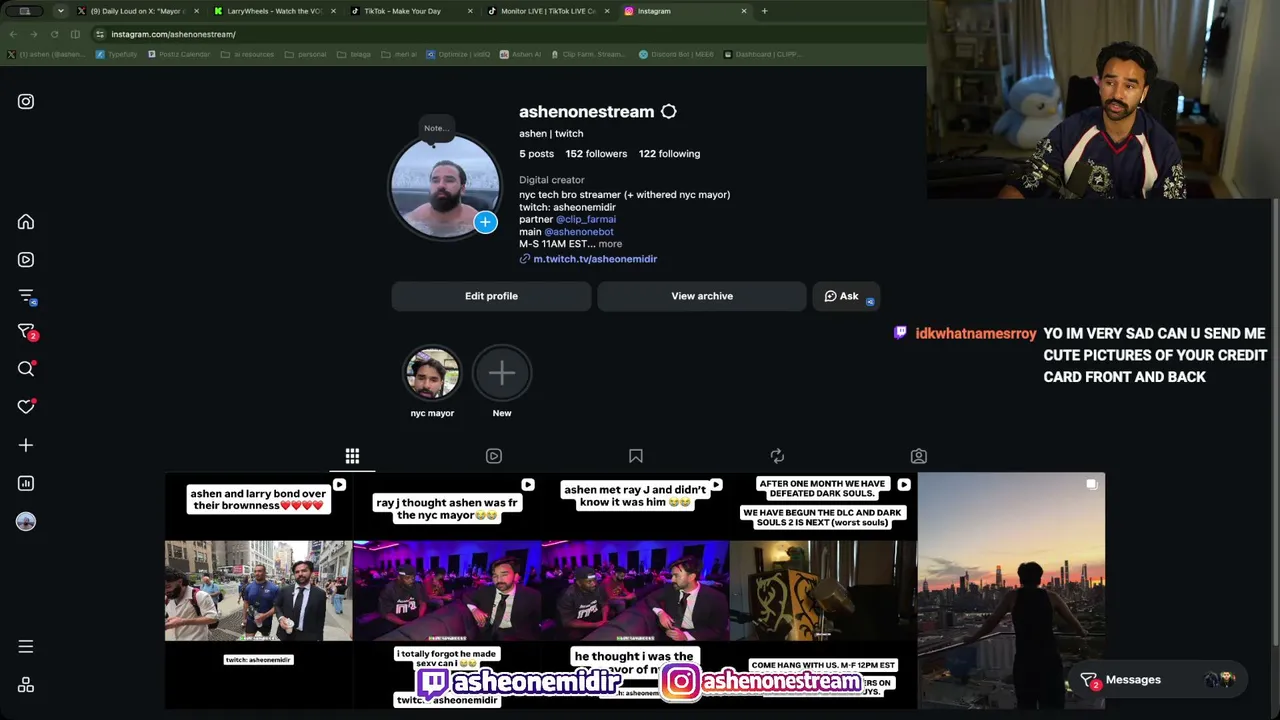Open the settings icon next to ashenonestream
Viewport: 1280px width, 720px height.
click(x=669, y=112)
